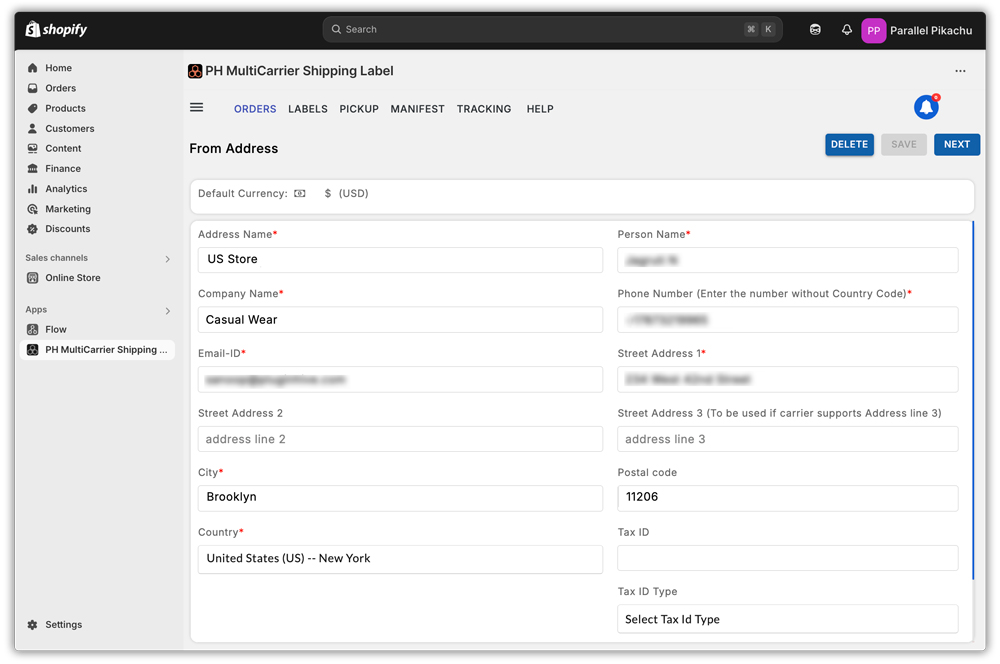Click the Email-ID field
Image resolution: width=1000 pixels, height=664 pixels.
click(400, 380)
